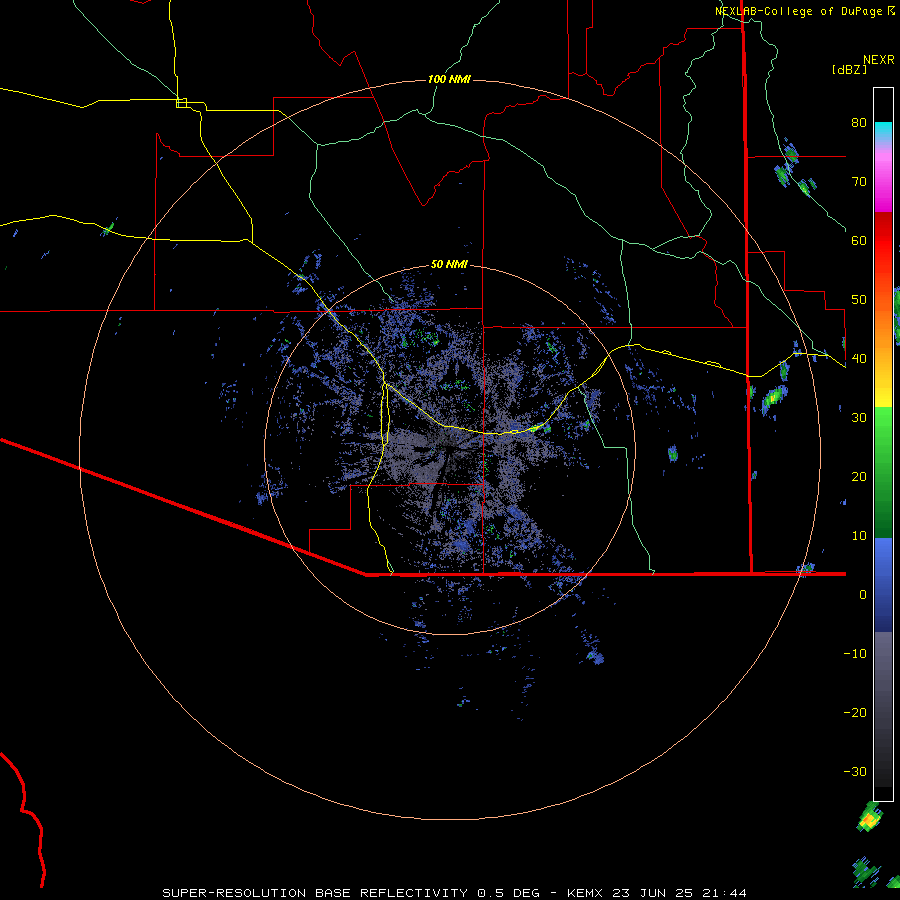Click the 10 dBZ scale value
Viewport: 900px width, 900px height.
859,536
